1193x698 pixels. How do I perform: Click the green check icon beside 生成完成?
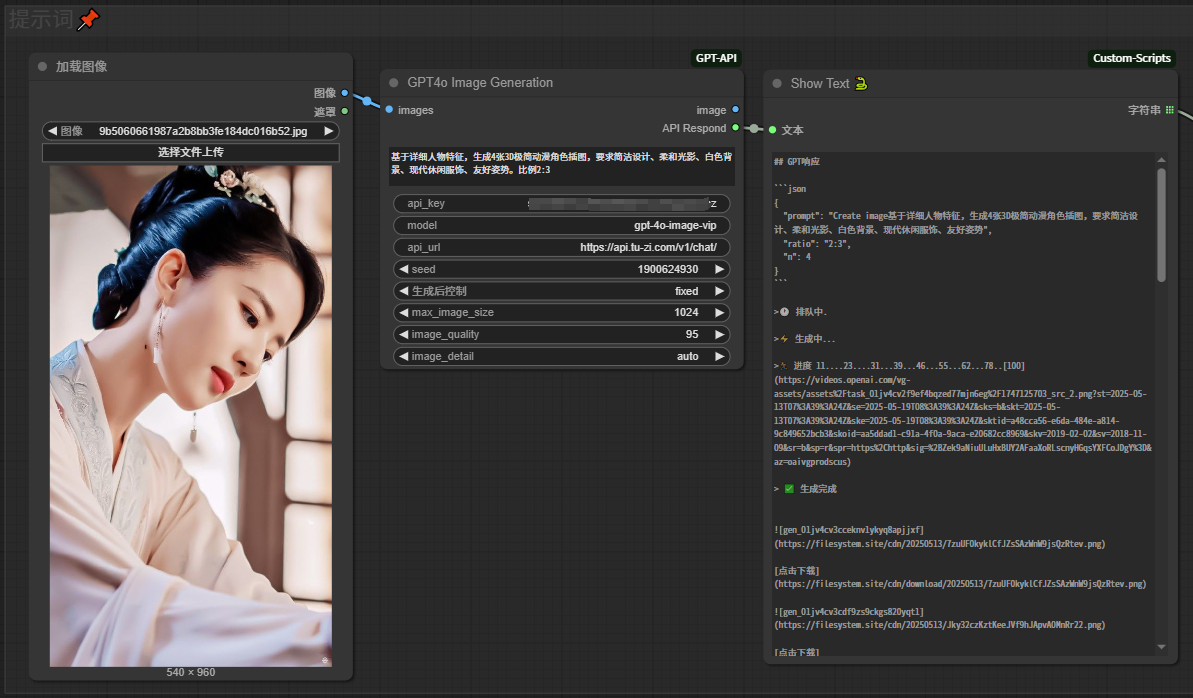tap(789, 489)
